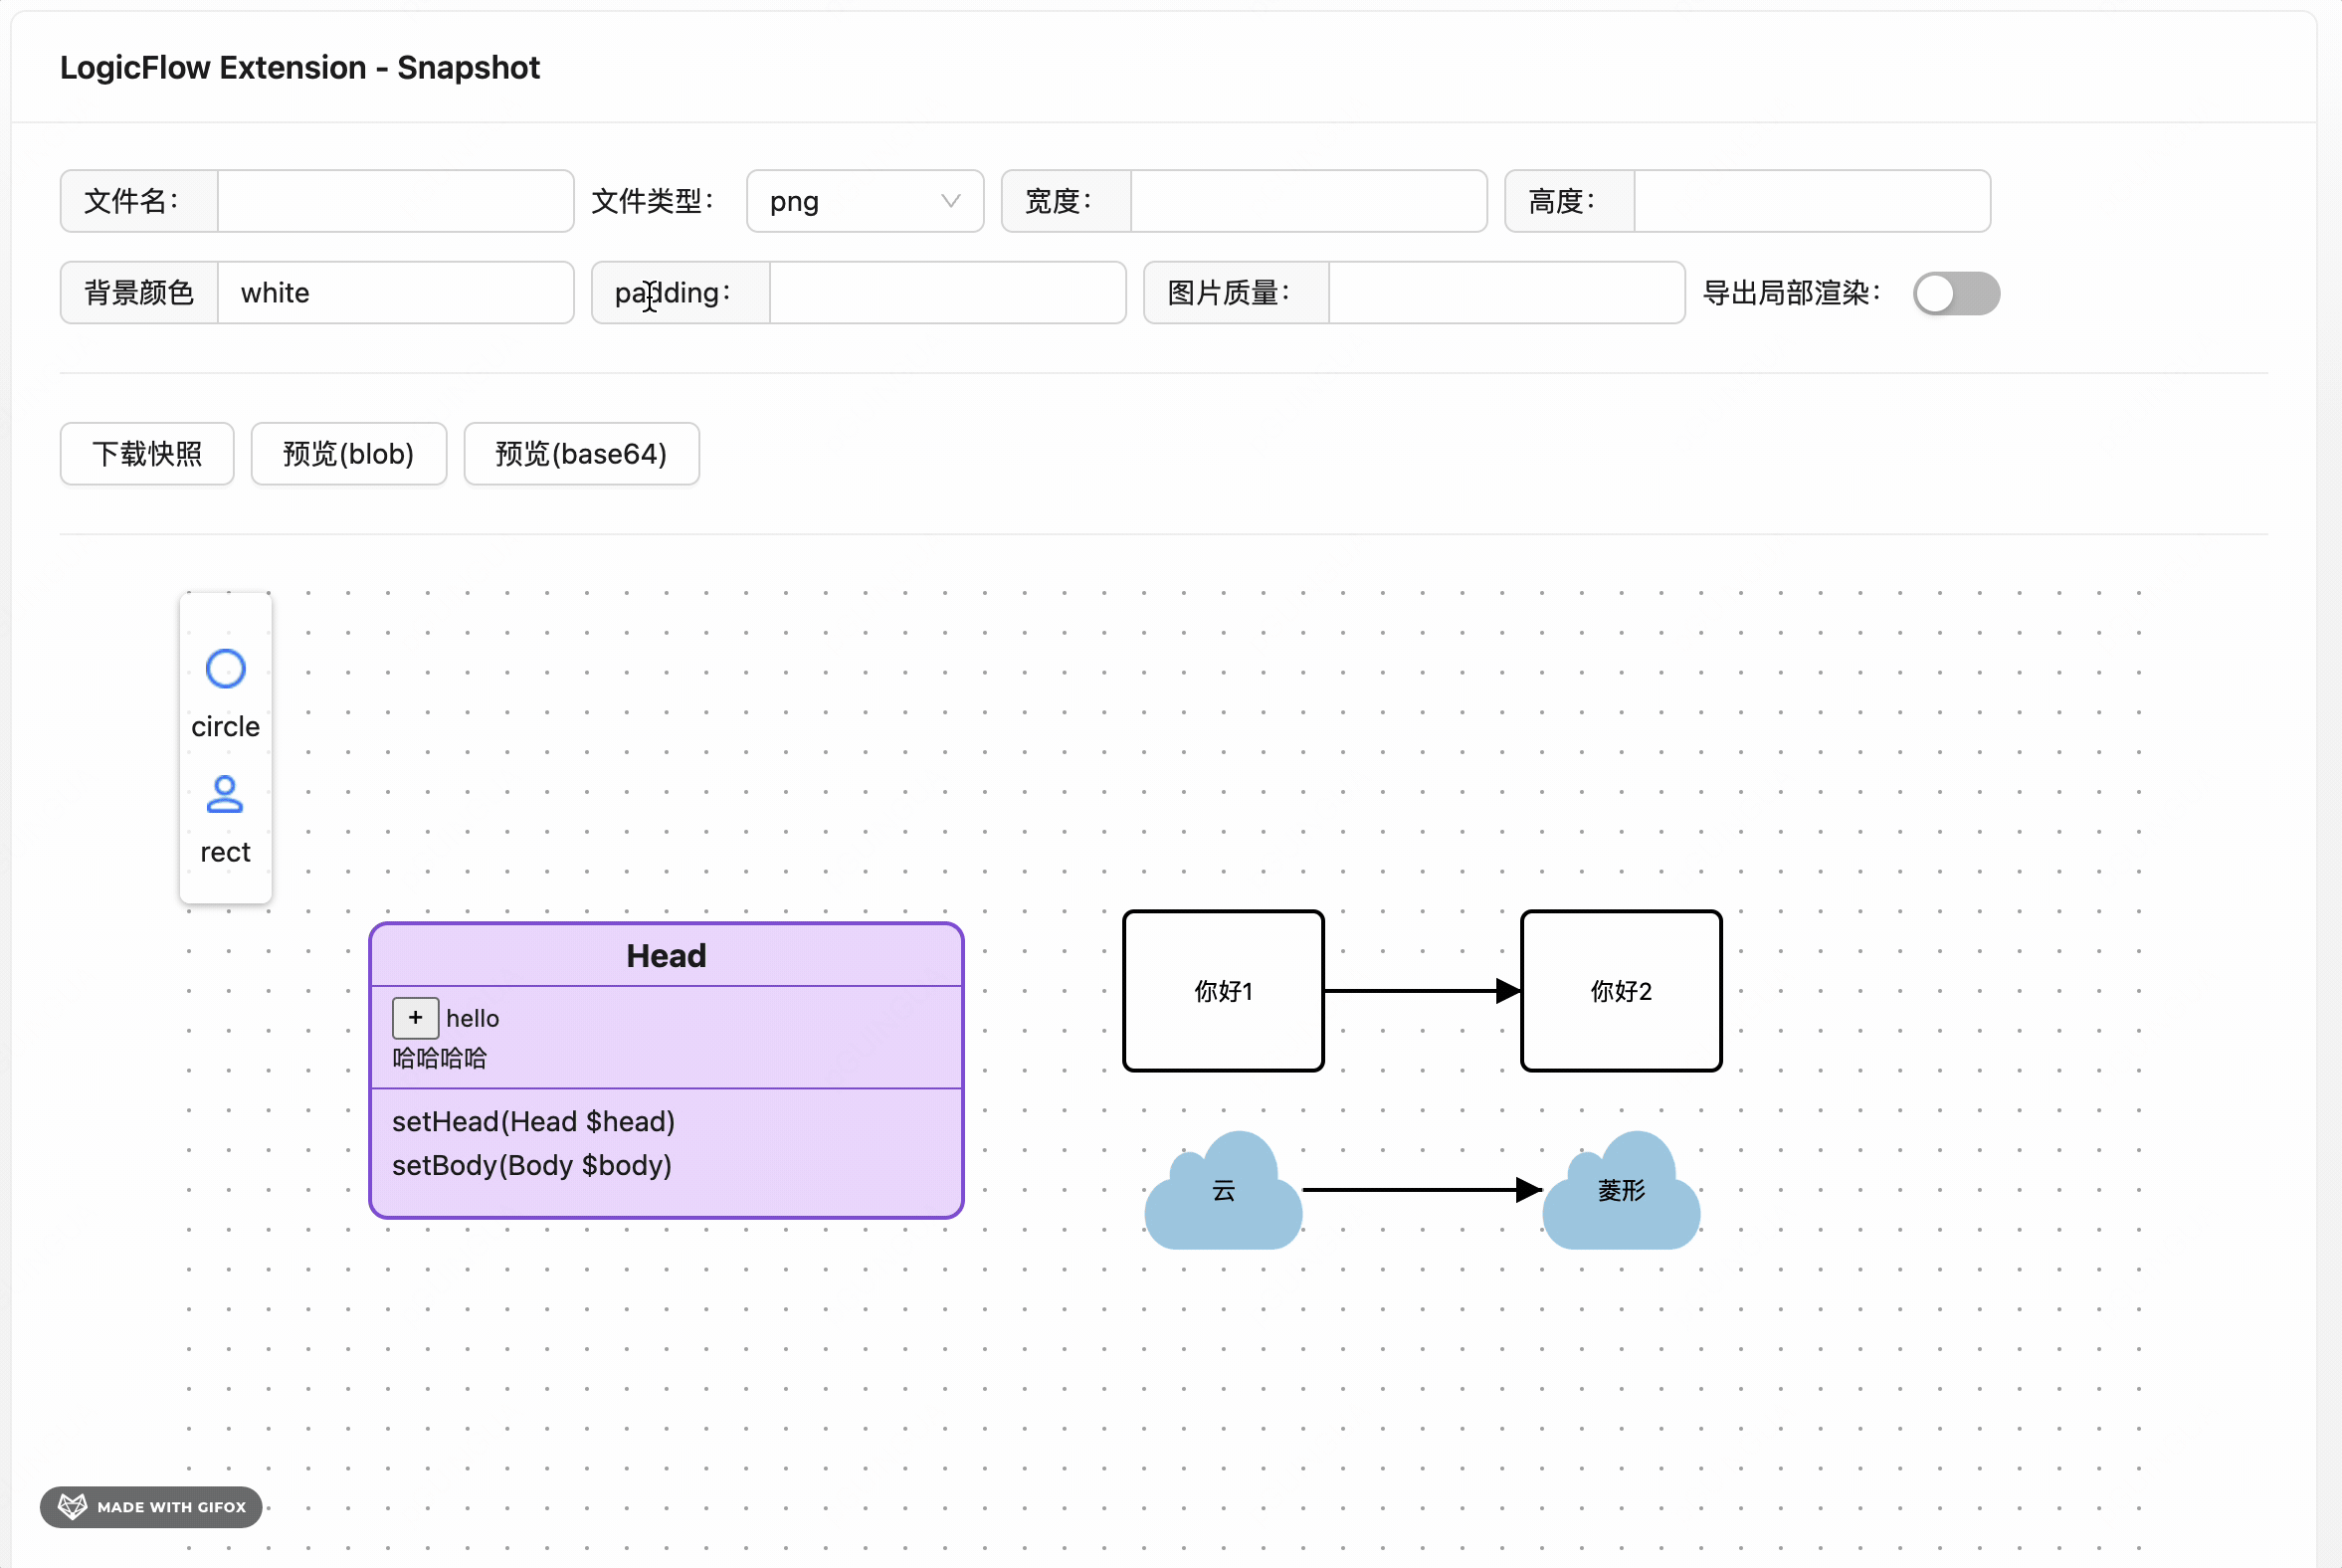Select the 你好1 rectangle node
The image size is (2342, 1568).
pyautogui.click(x=1222, y=991)
